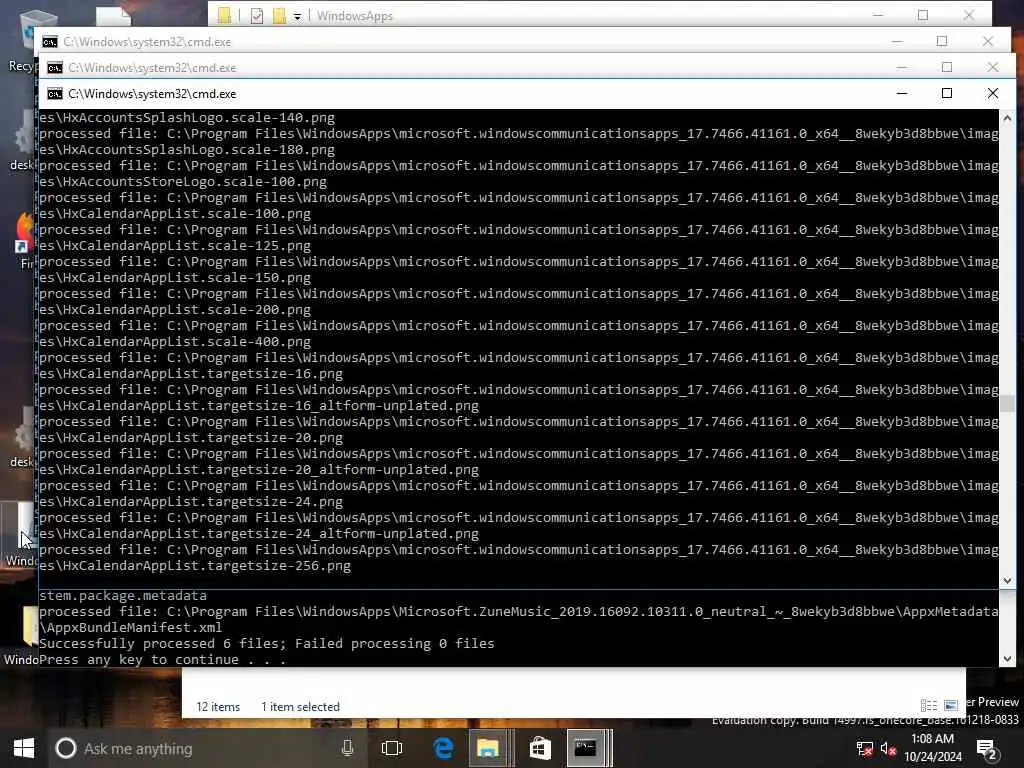The image size is (1024, 768).
Task: Open the Action Center notifications icon
Action: 986,748
